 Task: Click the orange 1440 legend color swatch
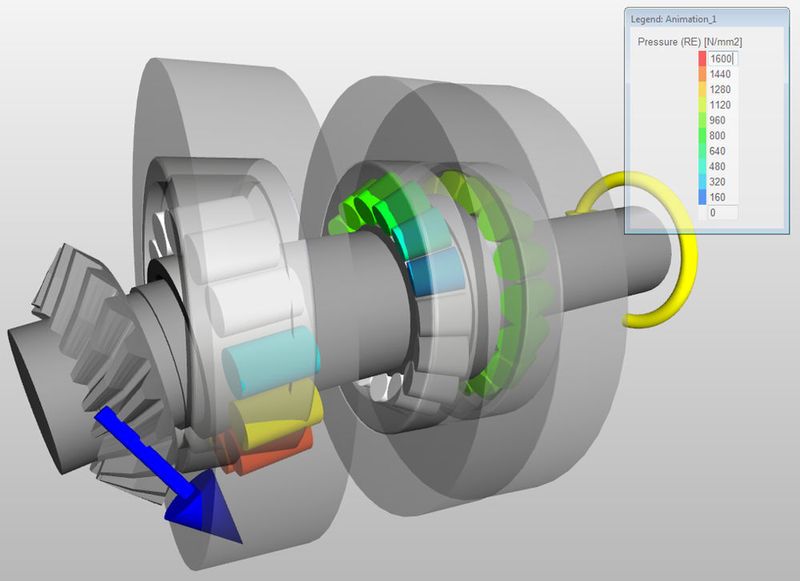701,75
